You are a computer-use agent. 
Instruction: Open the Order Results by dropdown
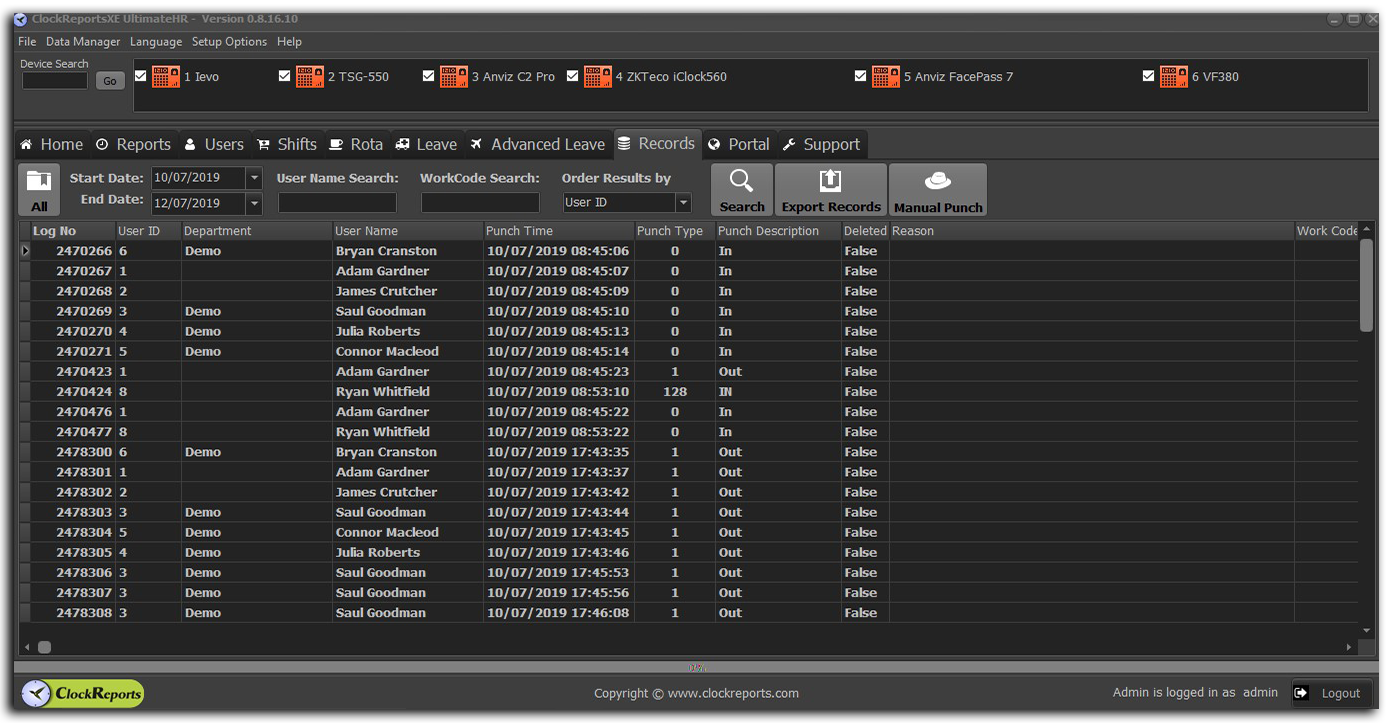tap(683, 203)
